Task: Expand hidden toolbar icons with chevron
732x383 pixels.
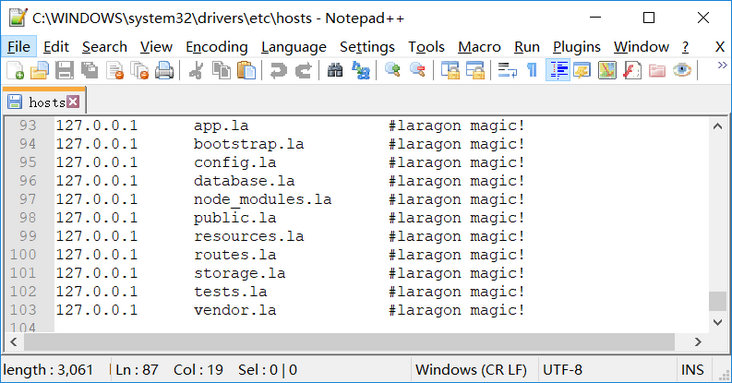Action: point(722,65)
